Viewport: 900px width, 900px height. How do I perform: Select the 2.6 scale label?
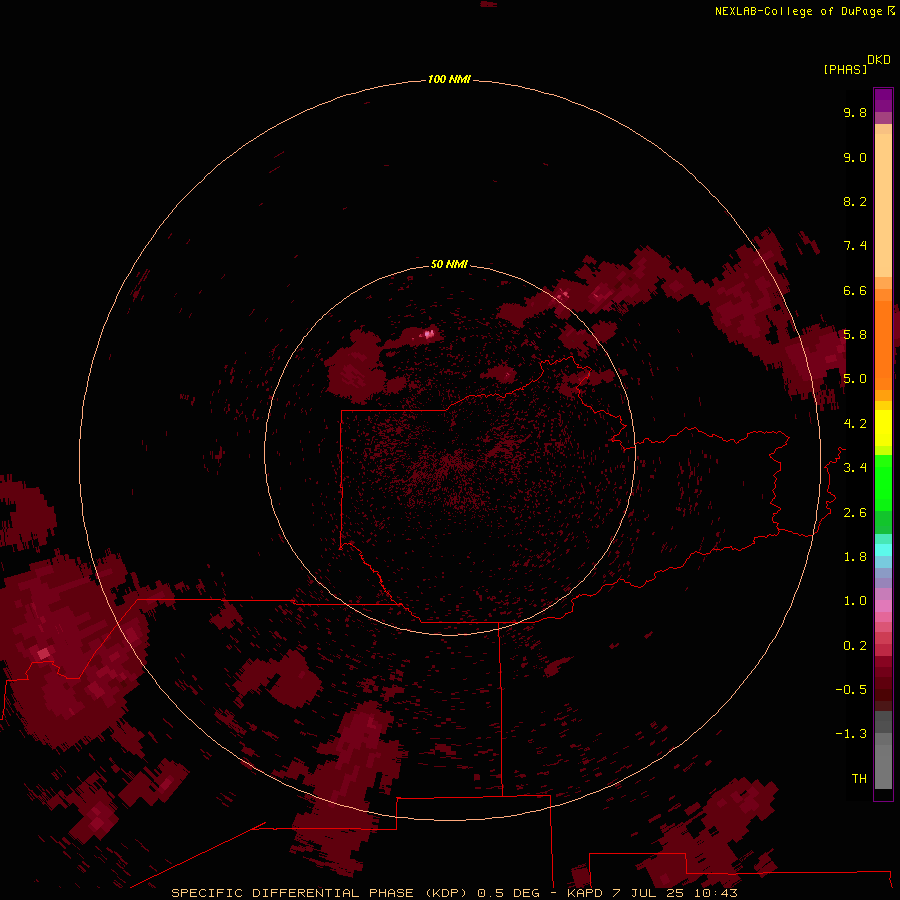click(855, 513)
